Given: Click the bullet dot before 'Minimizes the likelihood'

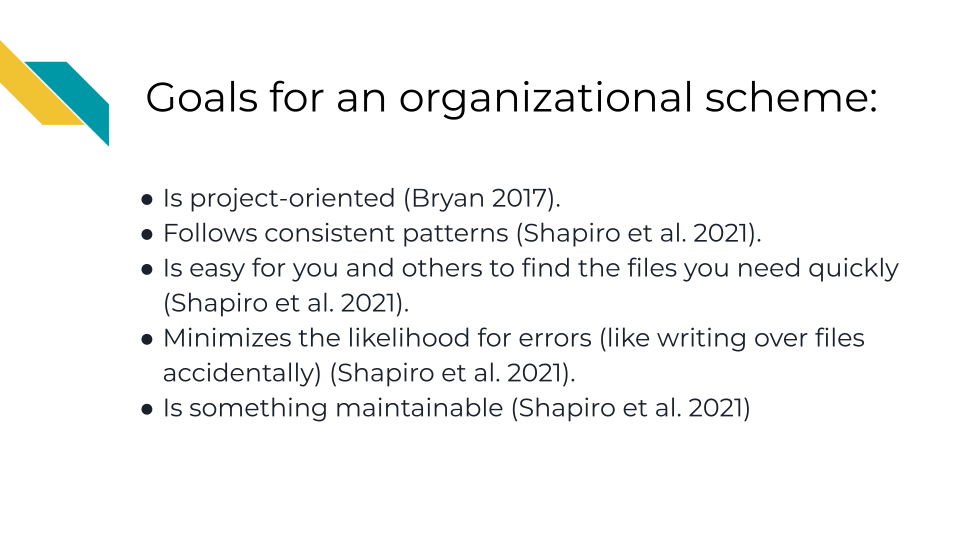Looking at the screenshot, I should (x=146, y=339).
